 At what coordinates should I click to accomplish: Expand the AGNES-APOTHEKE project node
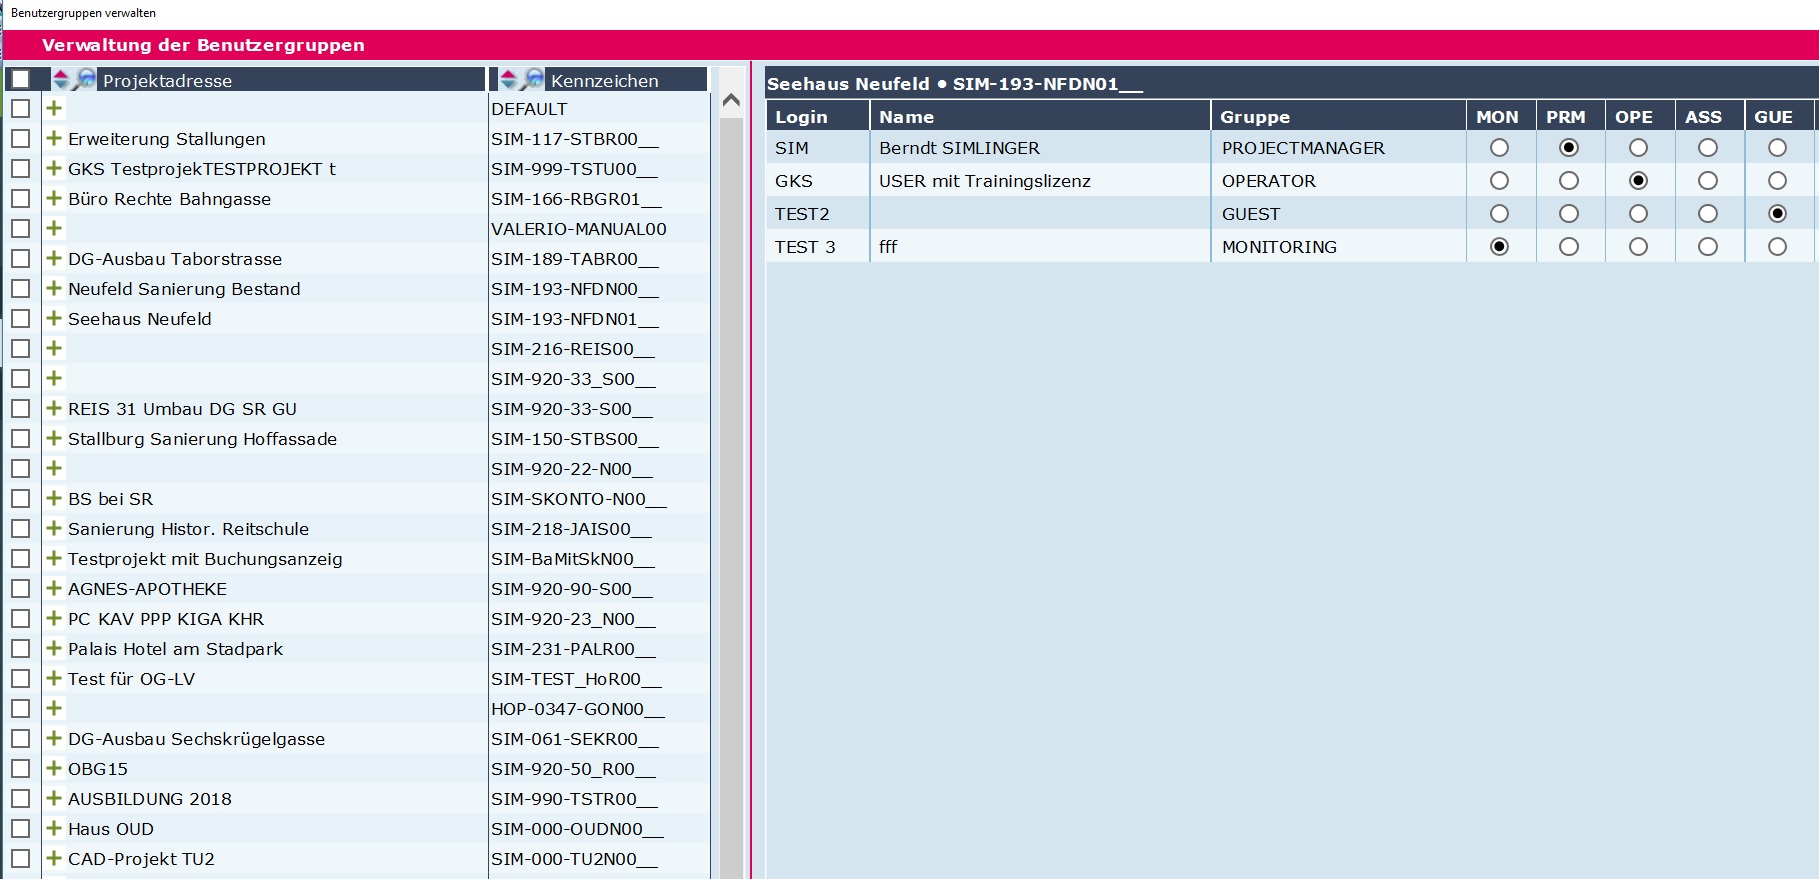(x=54, y=588)
